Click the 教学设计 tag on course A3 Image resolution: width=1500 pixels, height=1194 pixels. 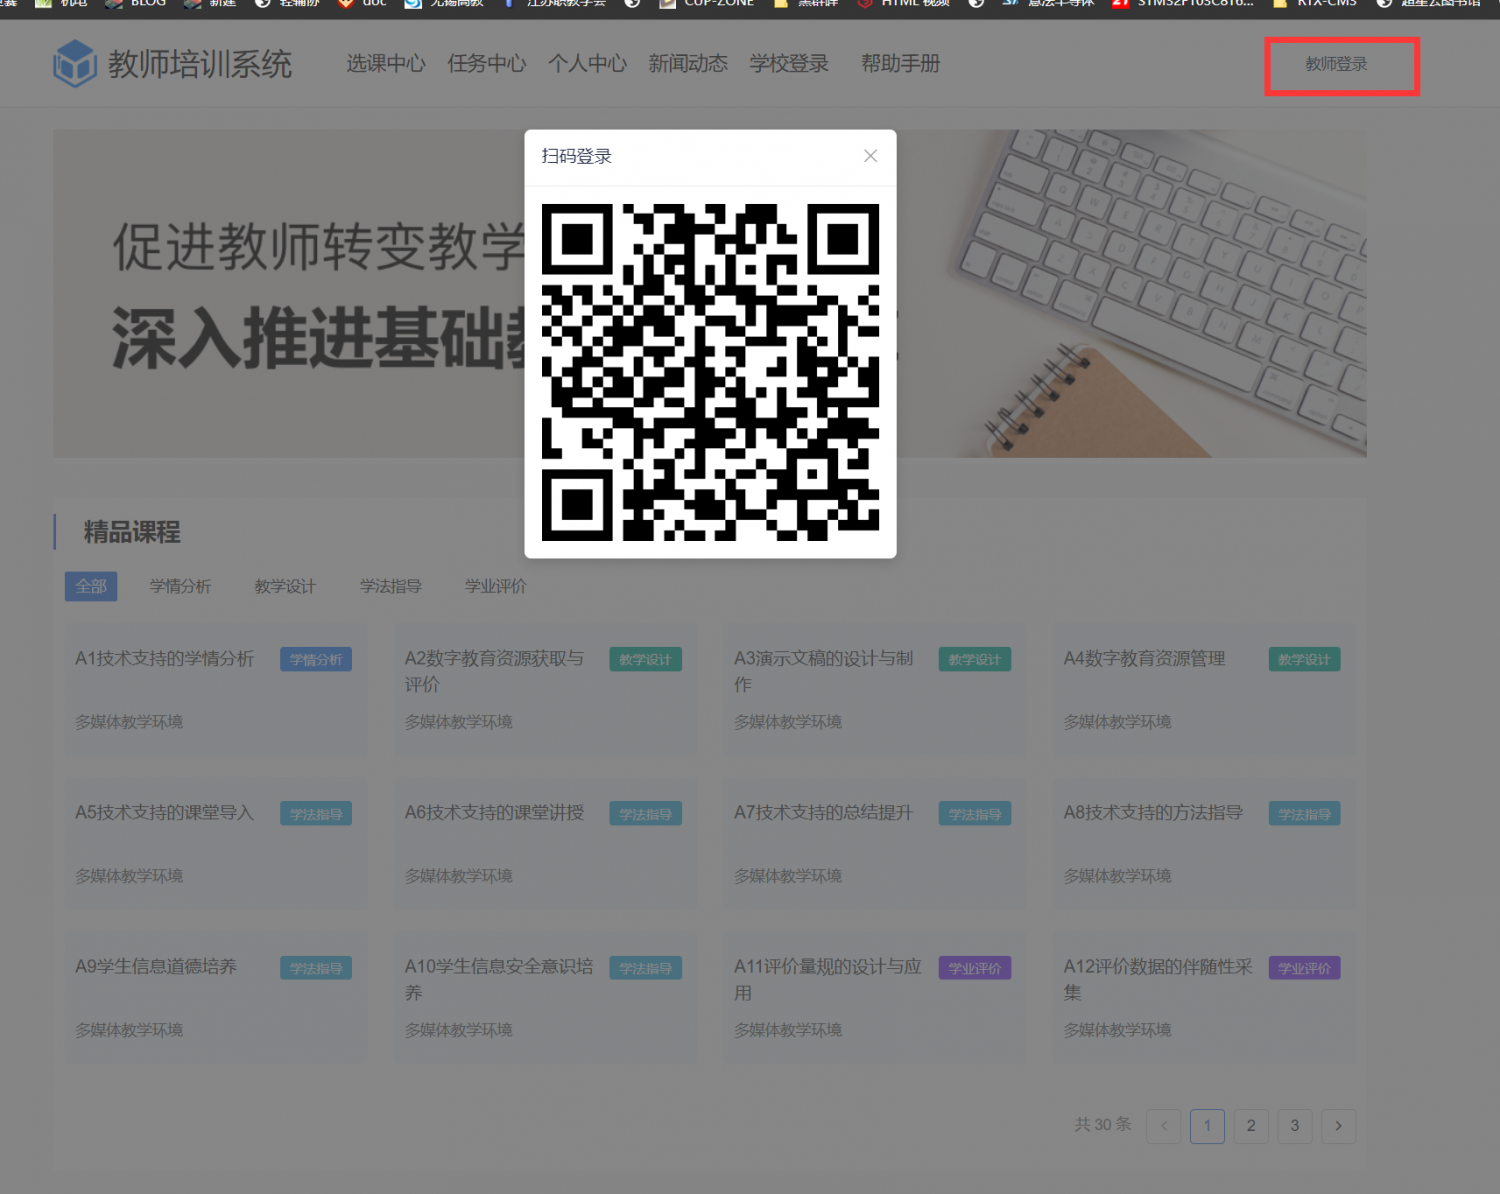(x=975, y=660)
